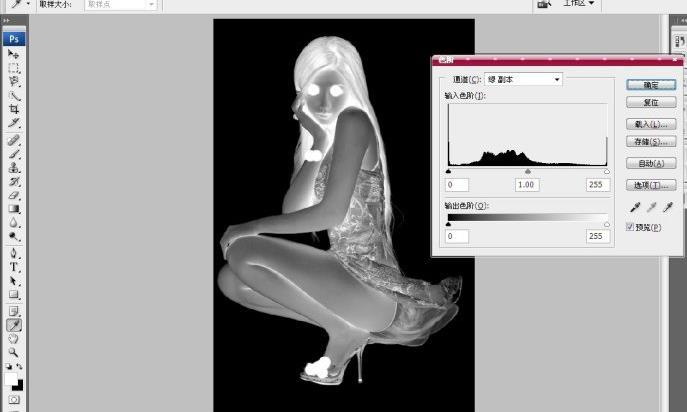Screen dimensions: 687x412
Task: Select the Gradient tool
Action: [x=13, y=209]
